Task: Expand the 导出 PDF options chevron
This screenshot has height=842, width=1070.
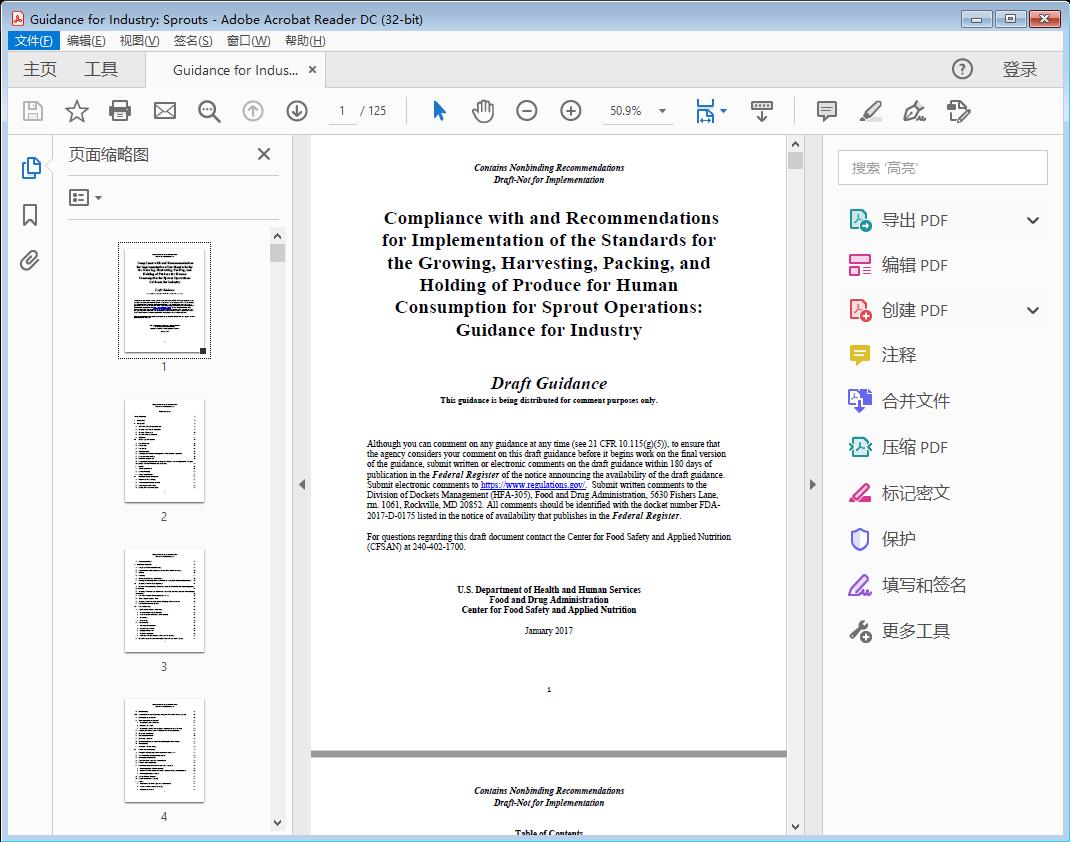Action: click(1033, 219)
